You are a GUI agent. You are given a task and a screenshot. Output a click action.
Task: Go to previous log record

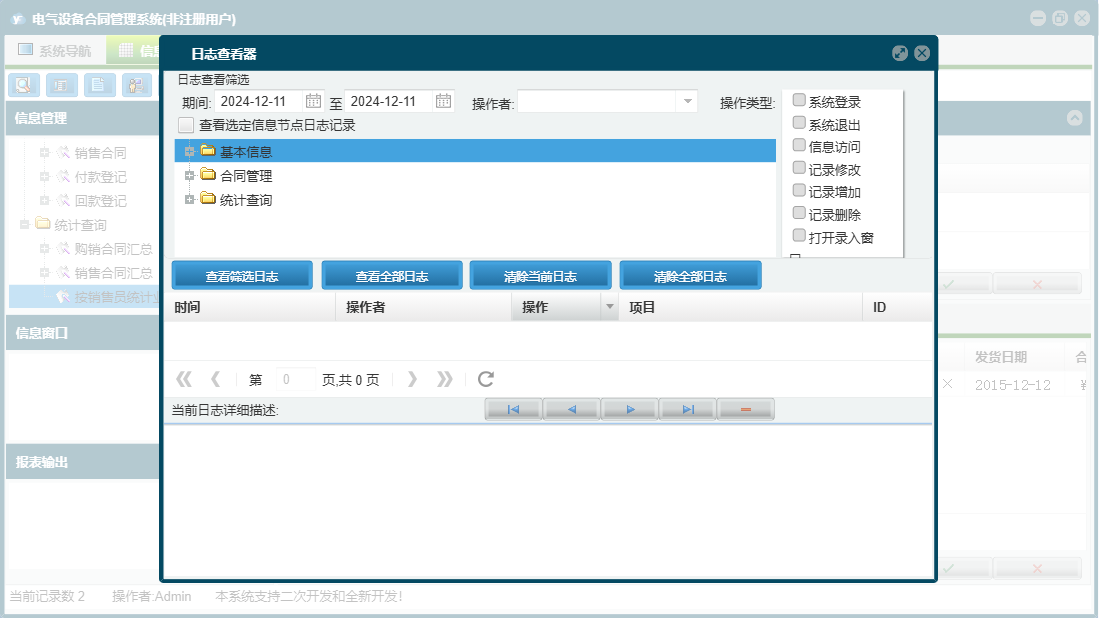[571, 409]
